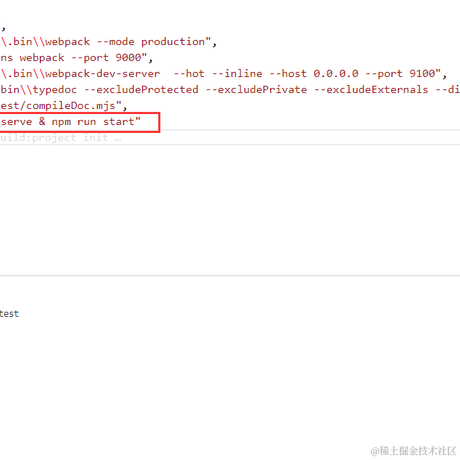Click the --inline flag
The image size is (460, 460).
point(237,73)
